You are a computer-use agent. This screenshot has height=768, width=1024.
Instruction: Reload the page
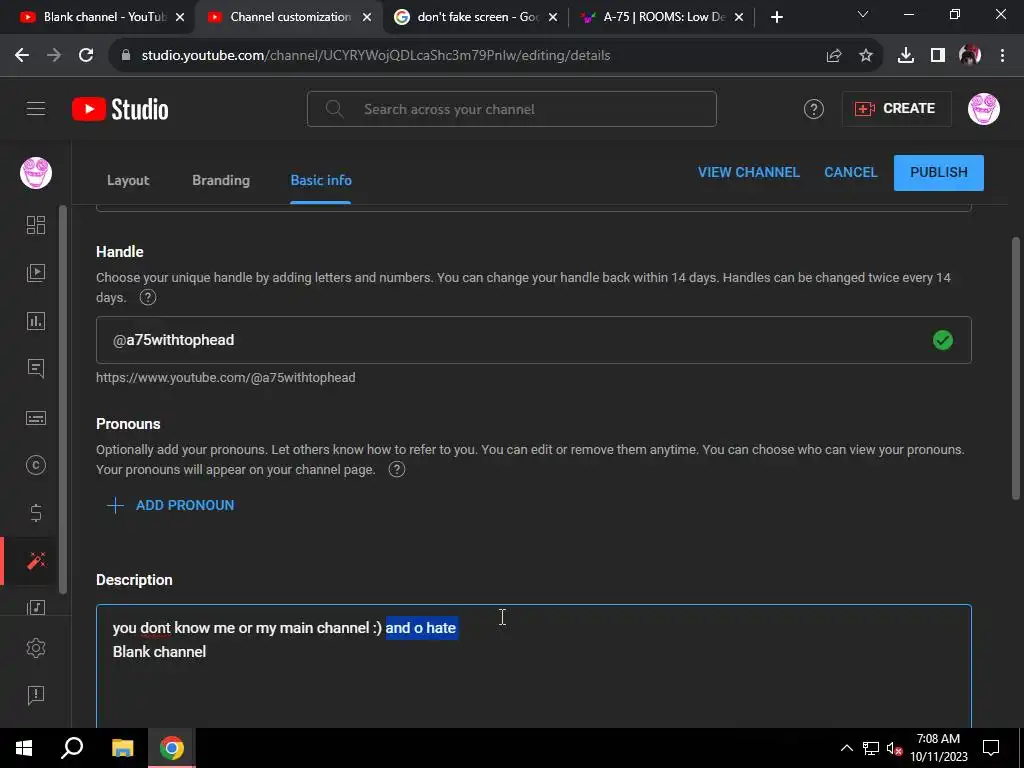tap(86, 56)
